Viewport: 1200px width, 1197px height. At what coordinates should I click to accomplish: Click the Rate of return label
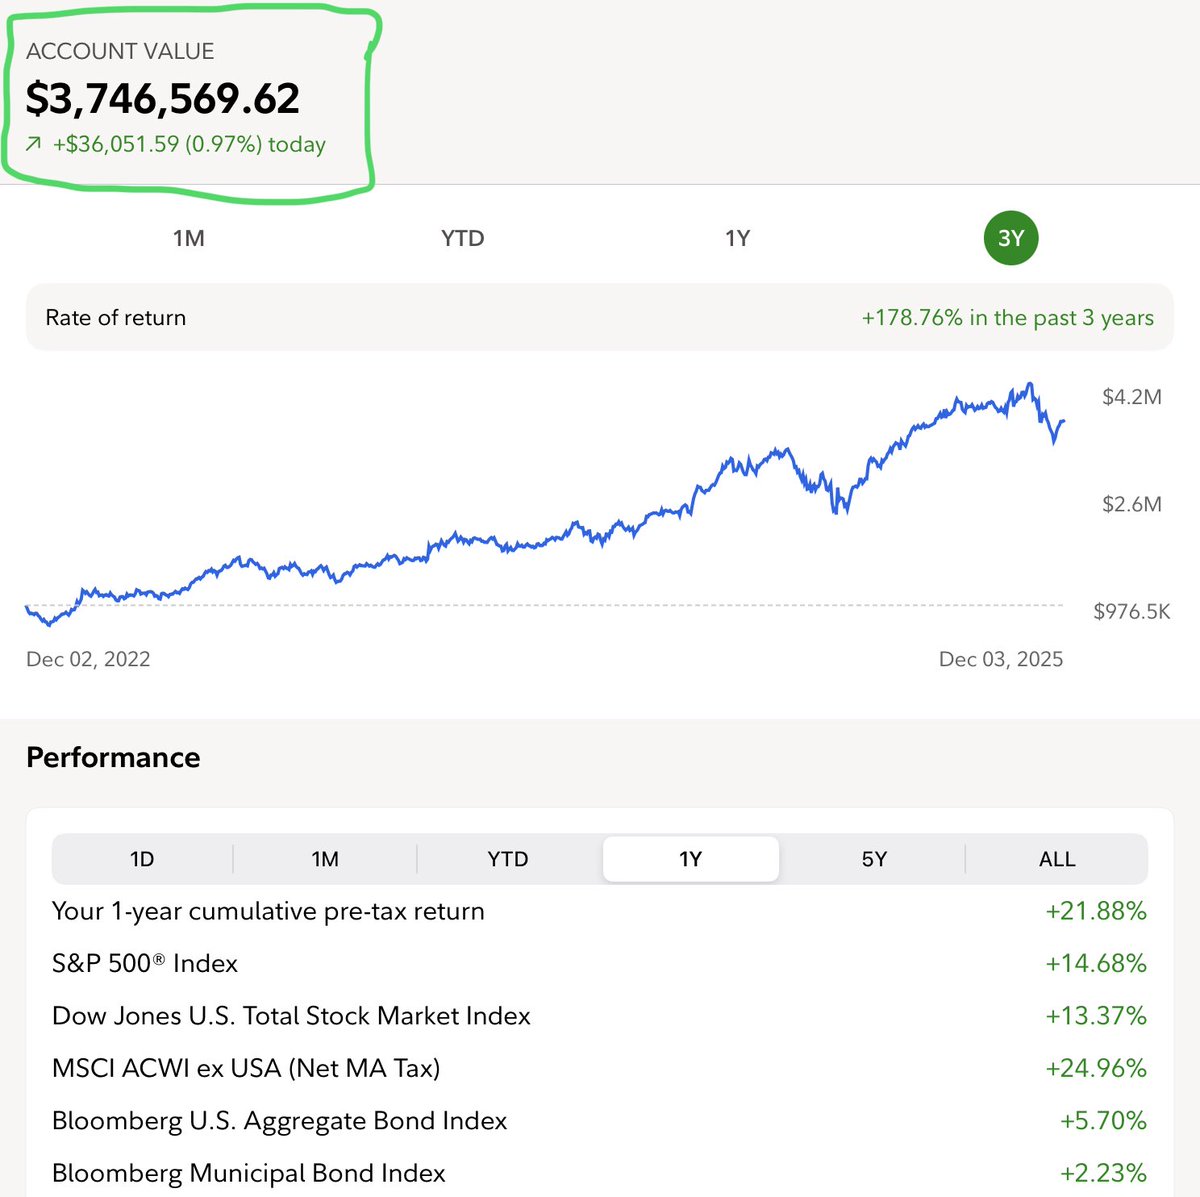pyautogui.click(x=116, y=318)
